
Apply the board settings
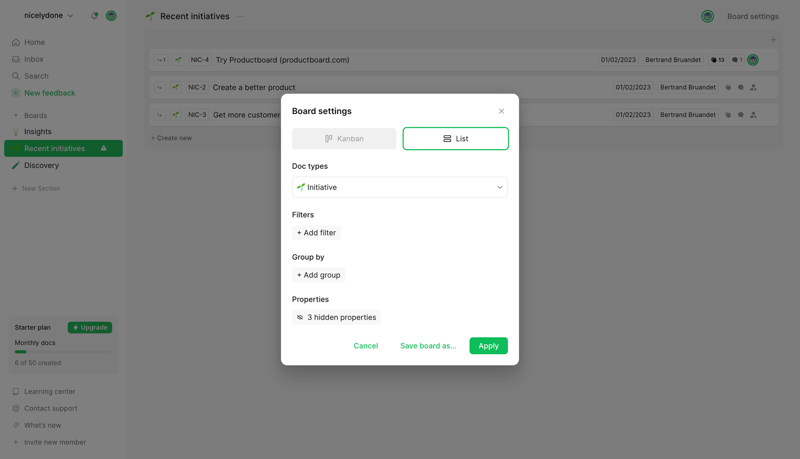(488, 346)
